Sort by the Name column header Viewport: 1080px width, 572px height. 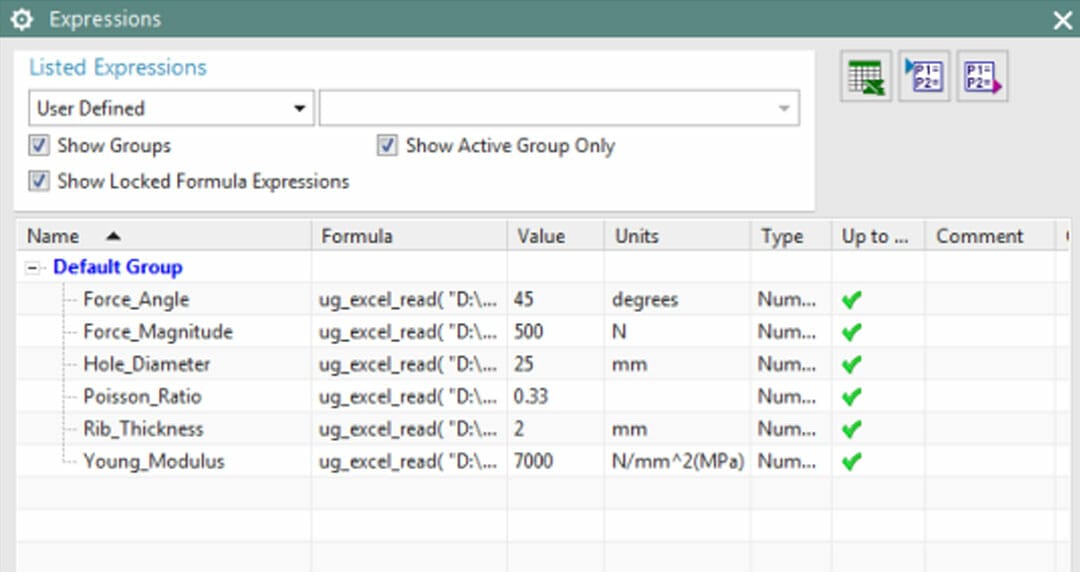(x=53, y=237)
